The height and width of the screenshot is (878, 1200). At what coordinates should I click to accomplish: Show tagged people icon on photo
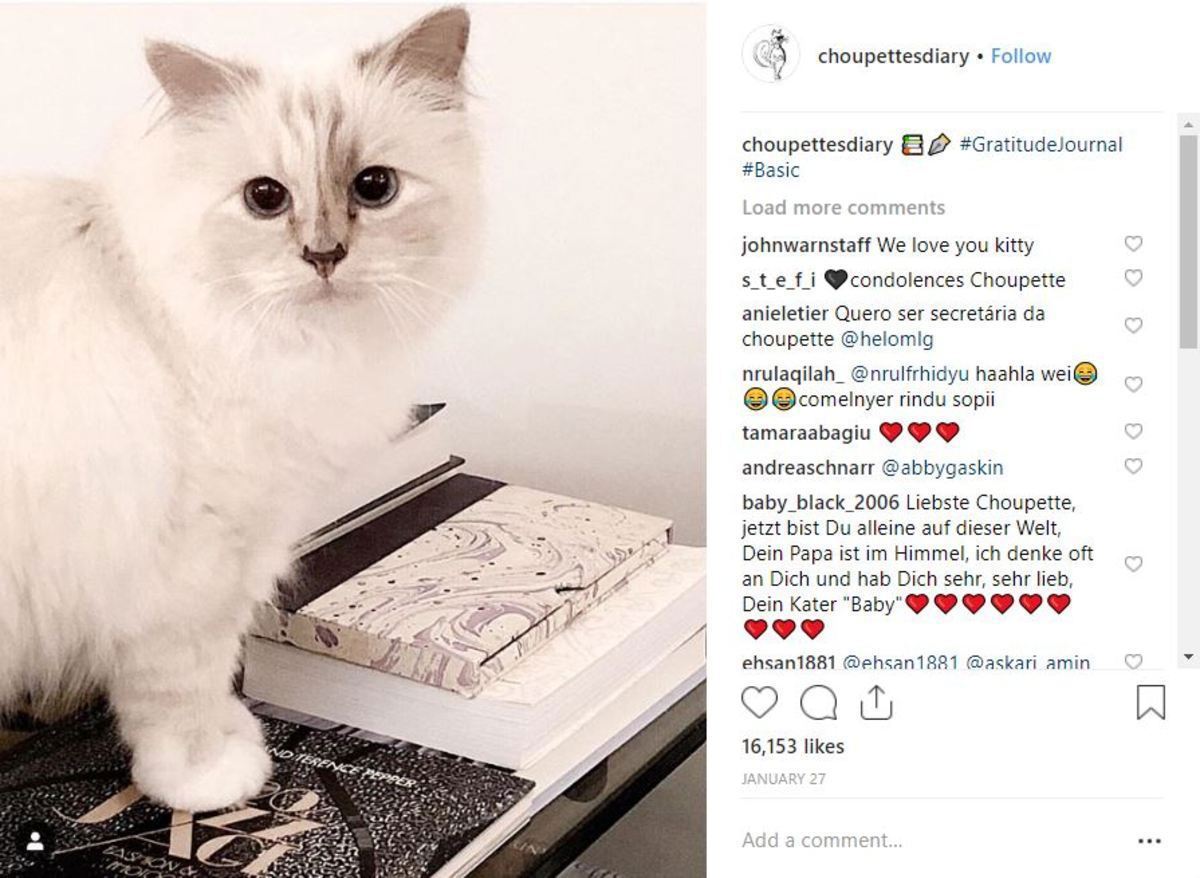[35, 842]
